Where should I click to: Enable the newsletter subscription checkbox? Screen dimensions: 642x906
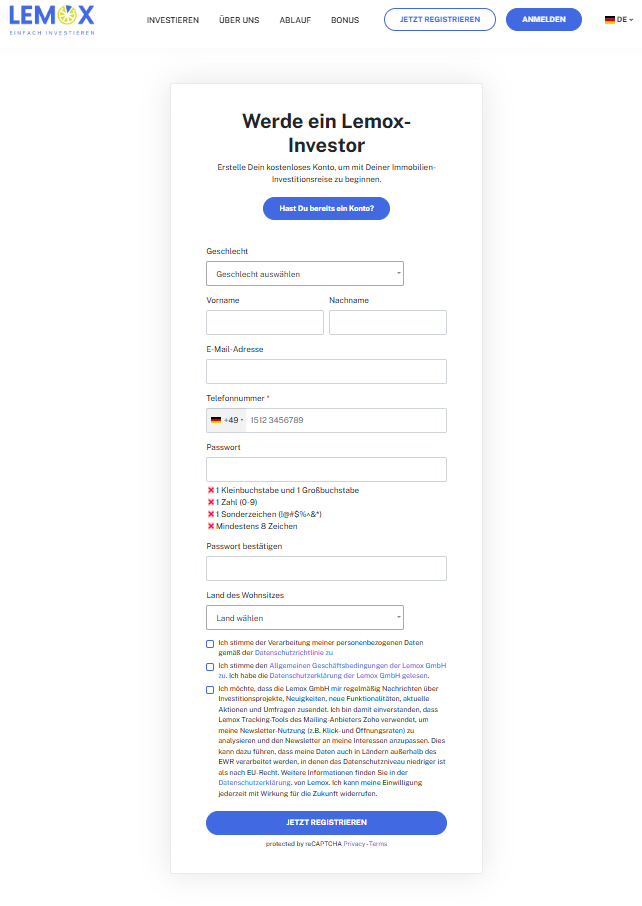[210, 690]
